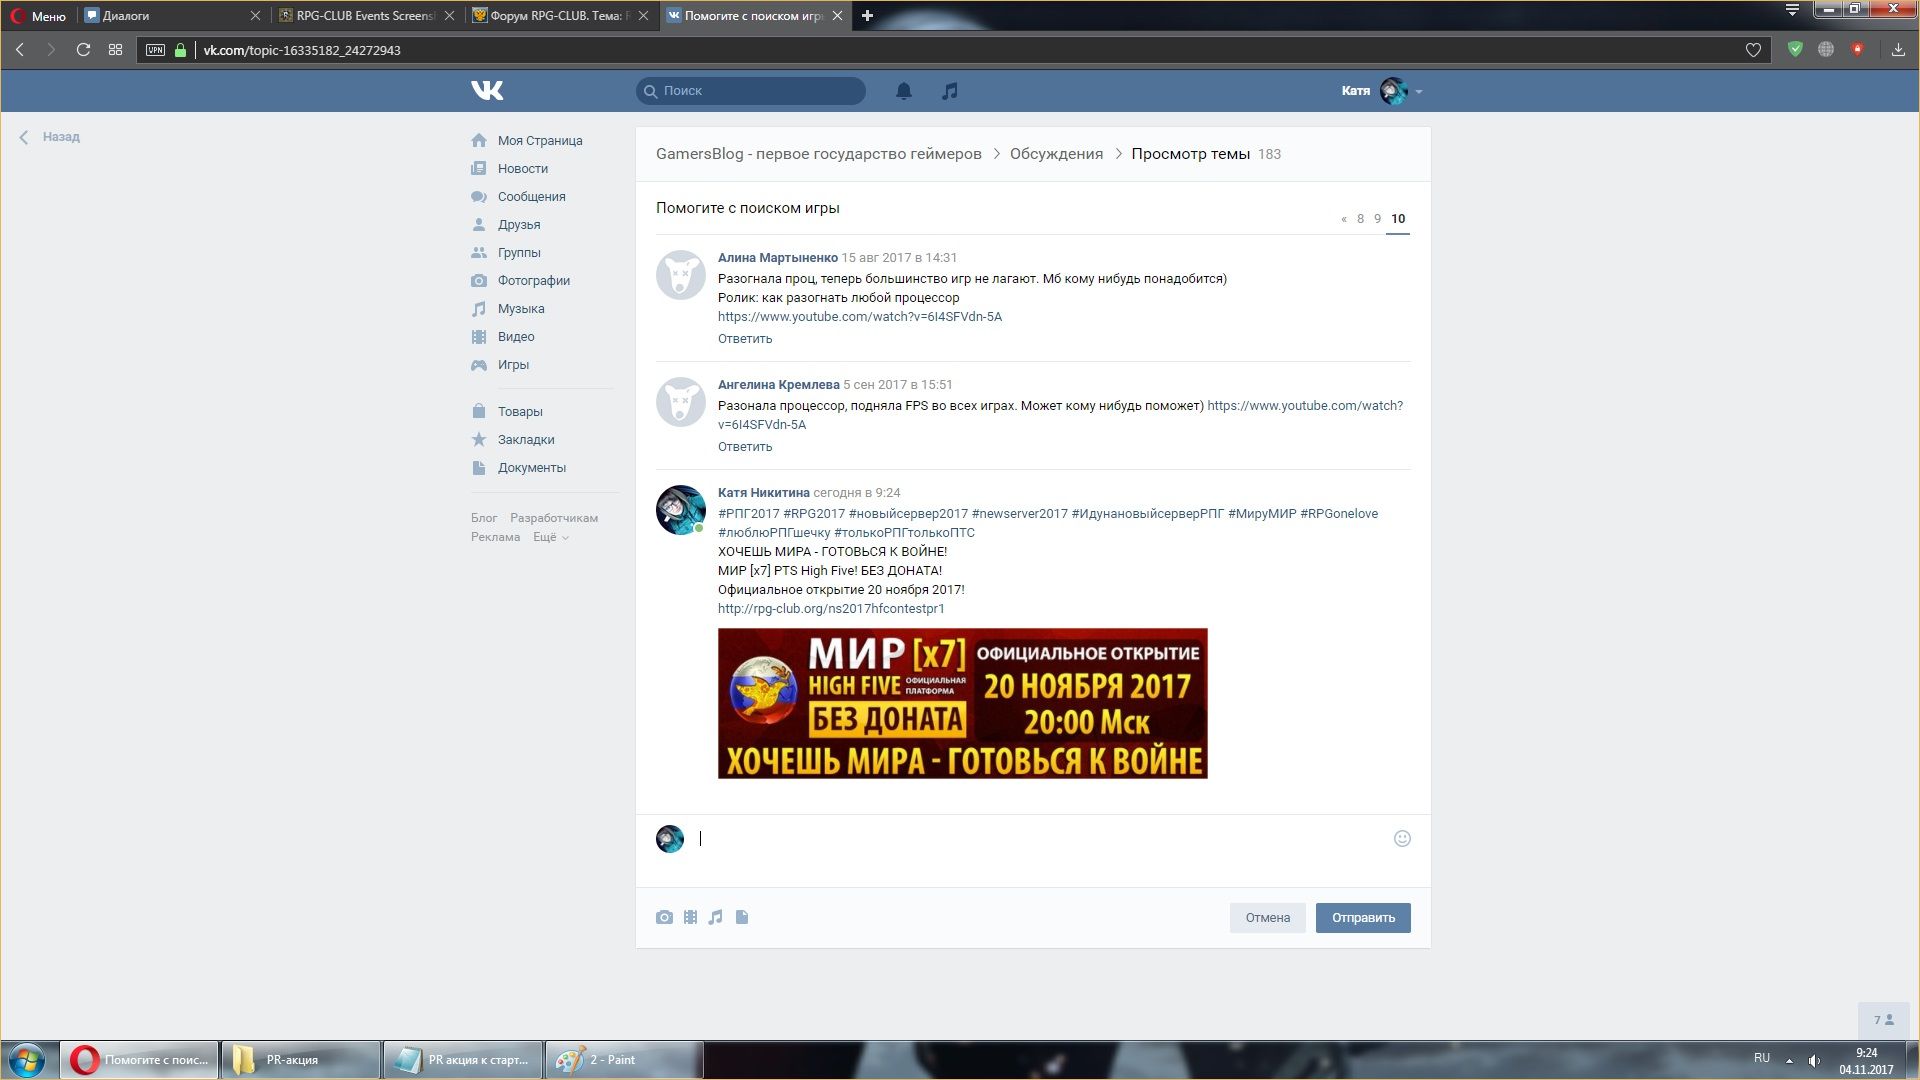Open notifications bell icon

coord(903,91)
